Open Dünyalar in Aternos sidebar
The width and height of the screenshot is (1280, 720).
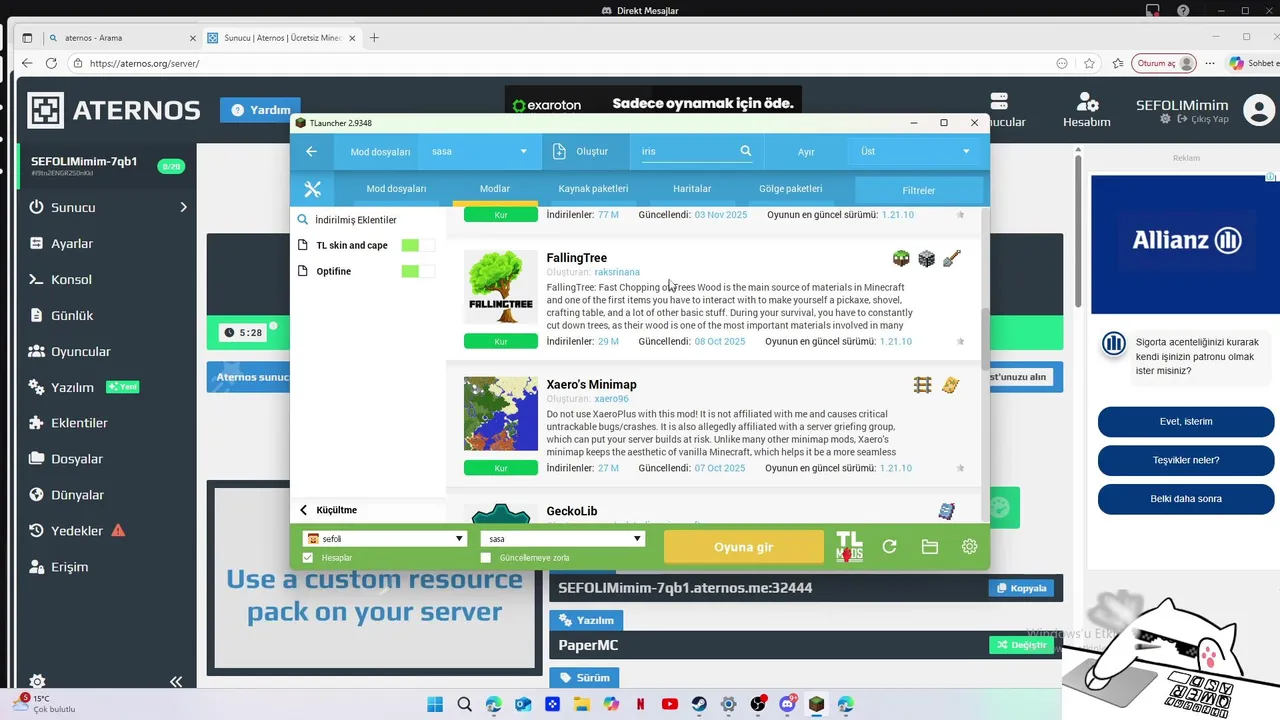77,495
